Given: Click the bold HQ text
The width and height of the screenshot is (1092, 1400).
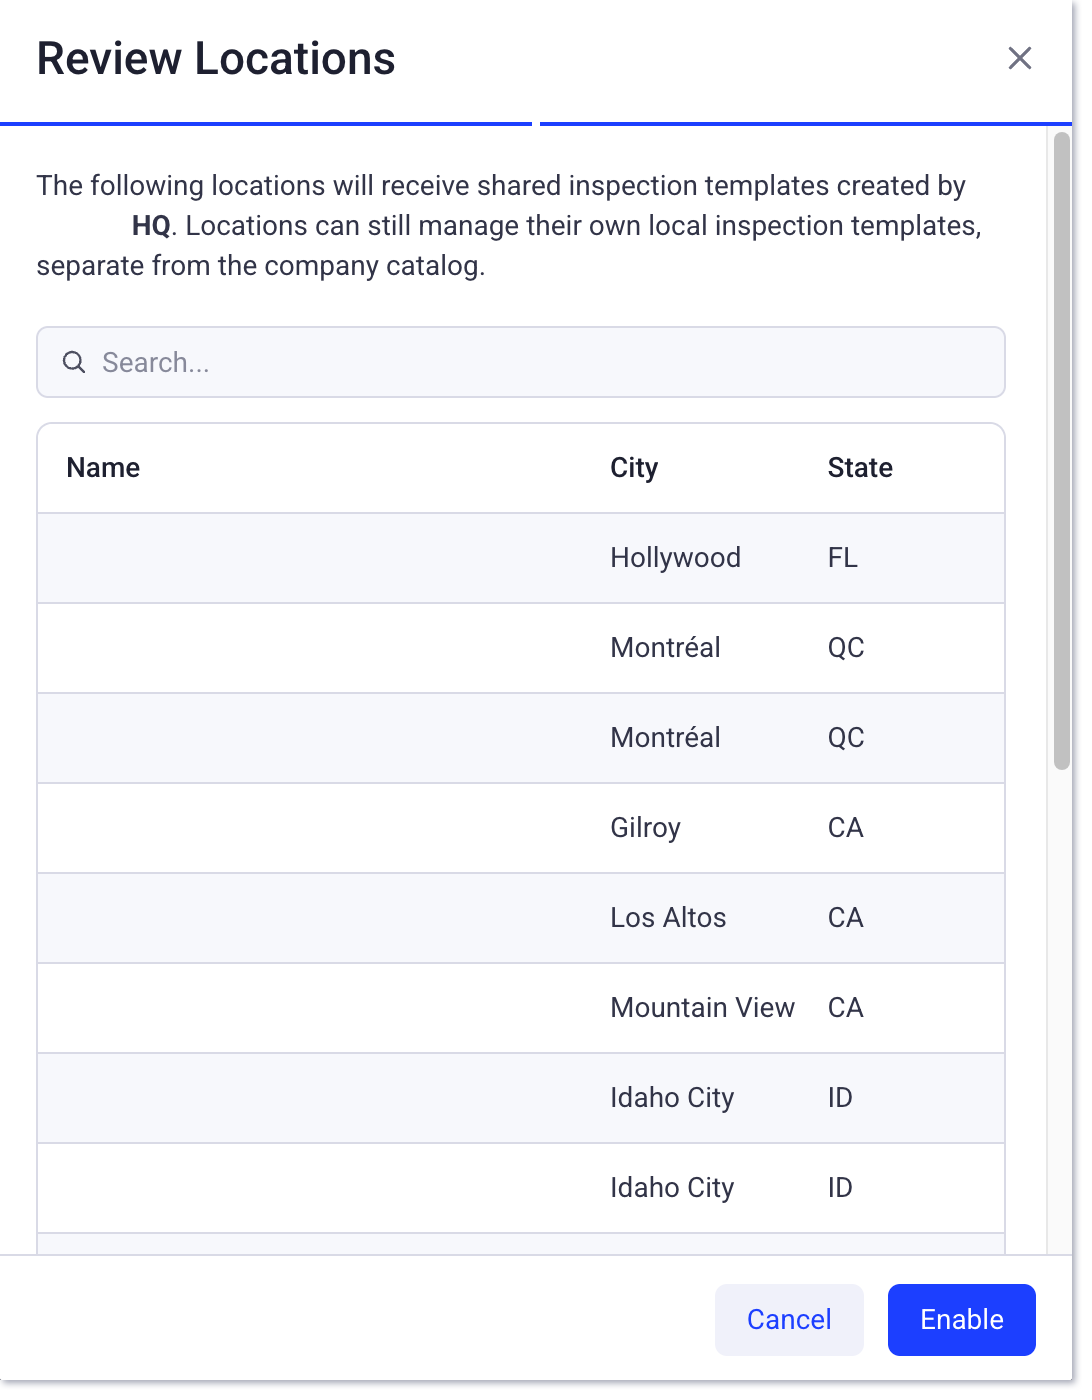Looking at the screenshot, I should [x=151, y=226].
